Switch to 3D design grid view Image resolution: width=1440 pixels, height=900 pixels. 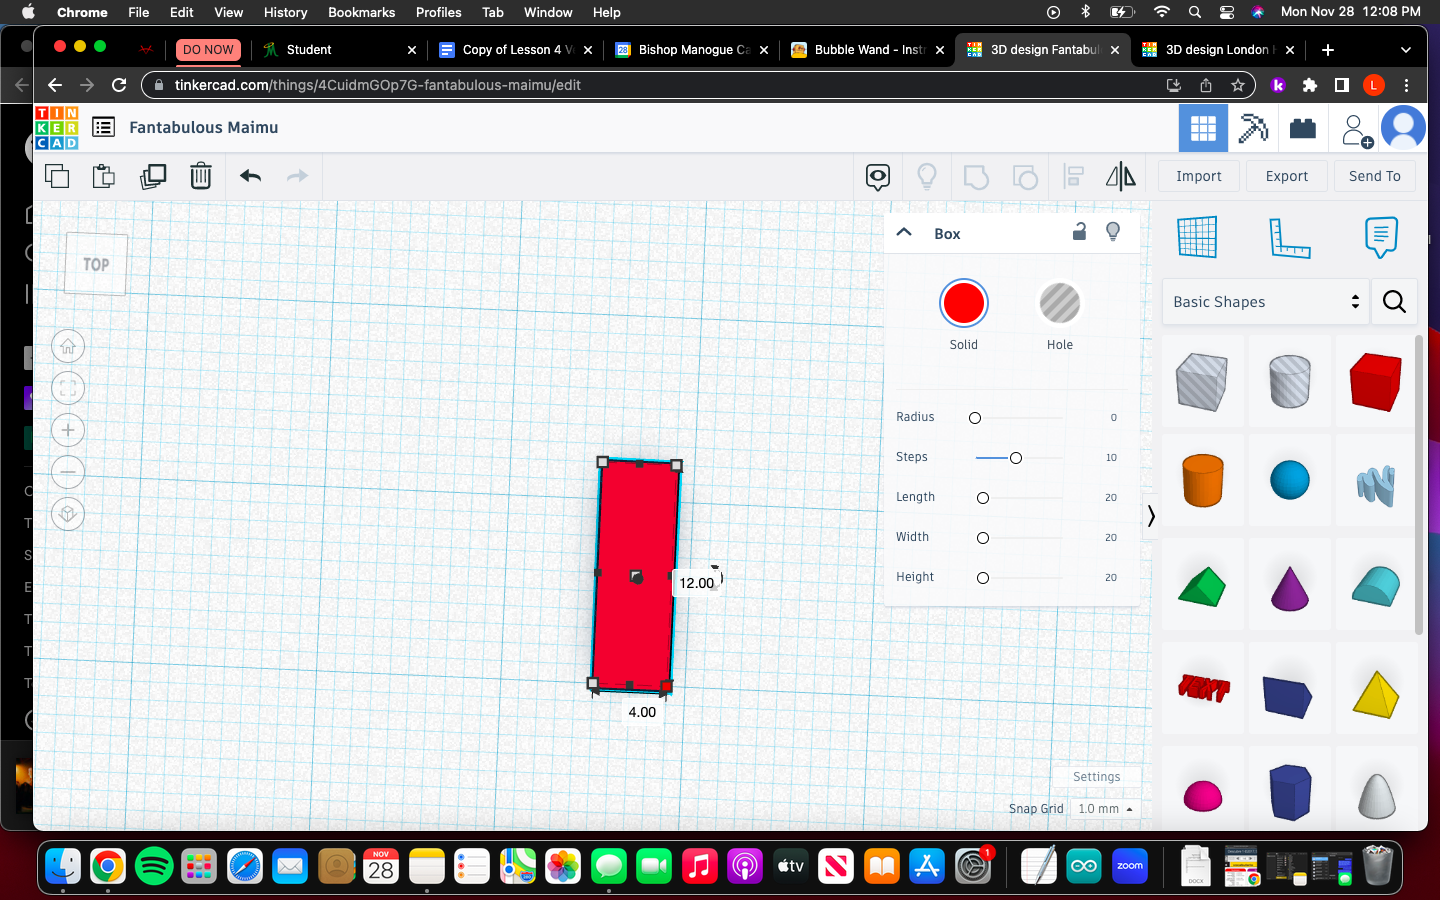(1203, 128)
